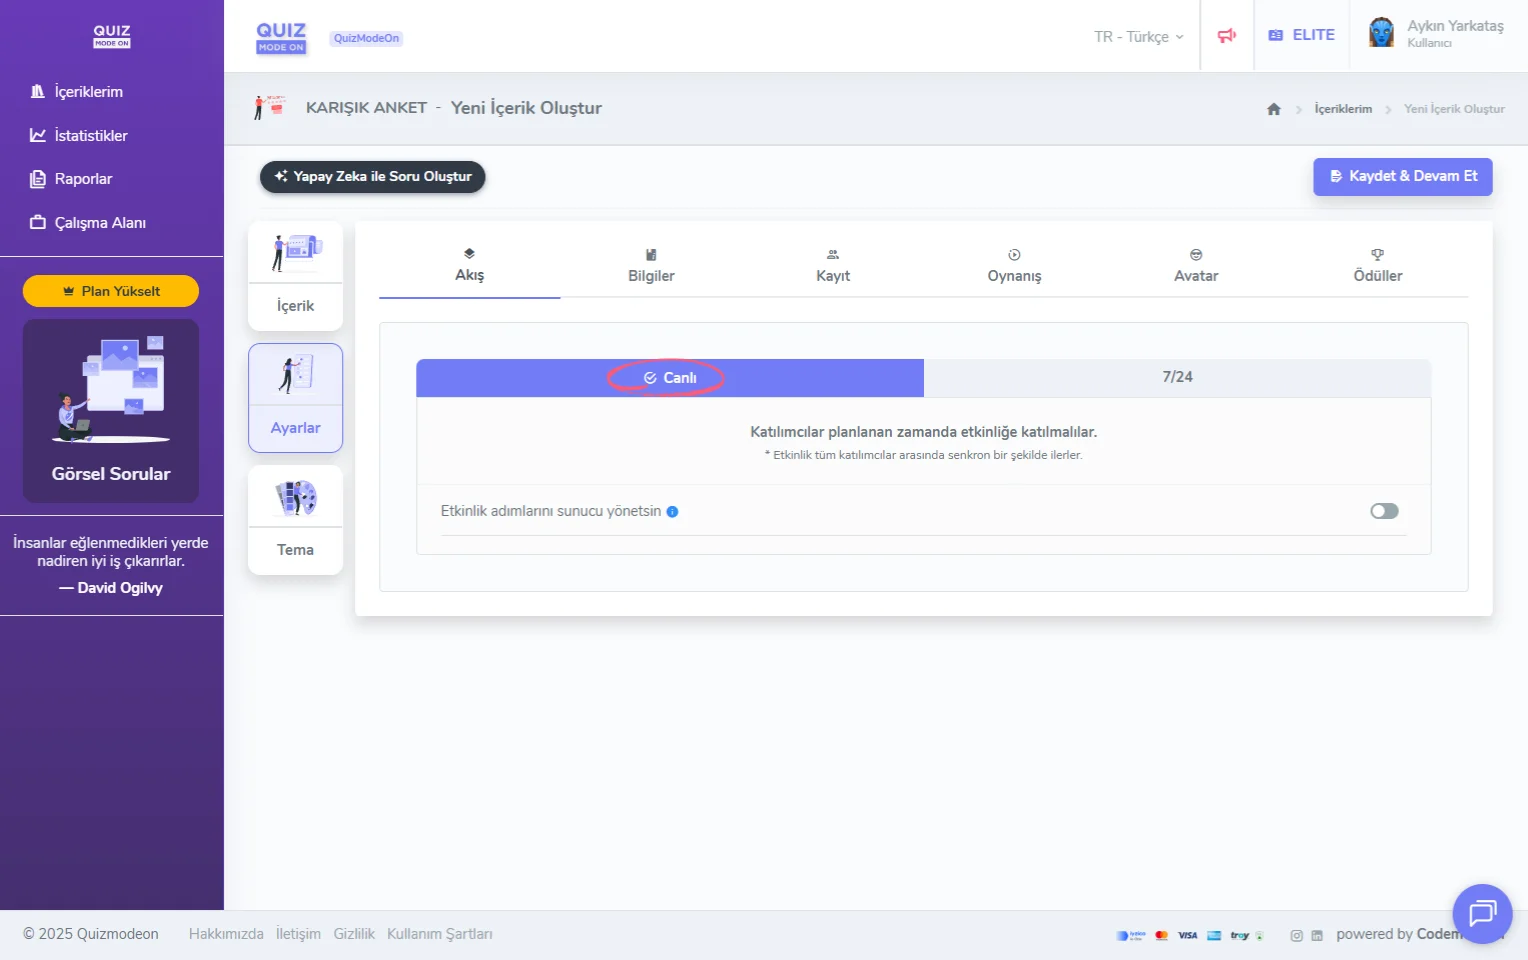Open the chat support bubble
1528x960 pixels.
(x=1481, y=913)
